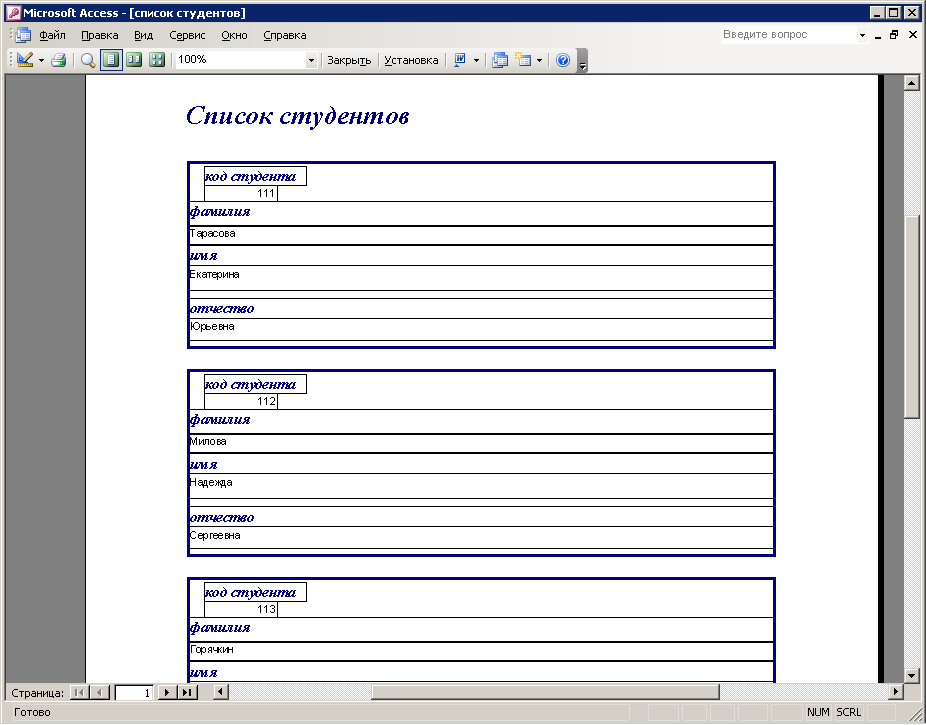Click the Список студентов report title

(x=298, y=116)
